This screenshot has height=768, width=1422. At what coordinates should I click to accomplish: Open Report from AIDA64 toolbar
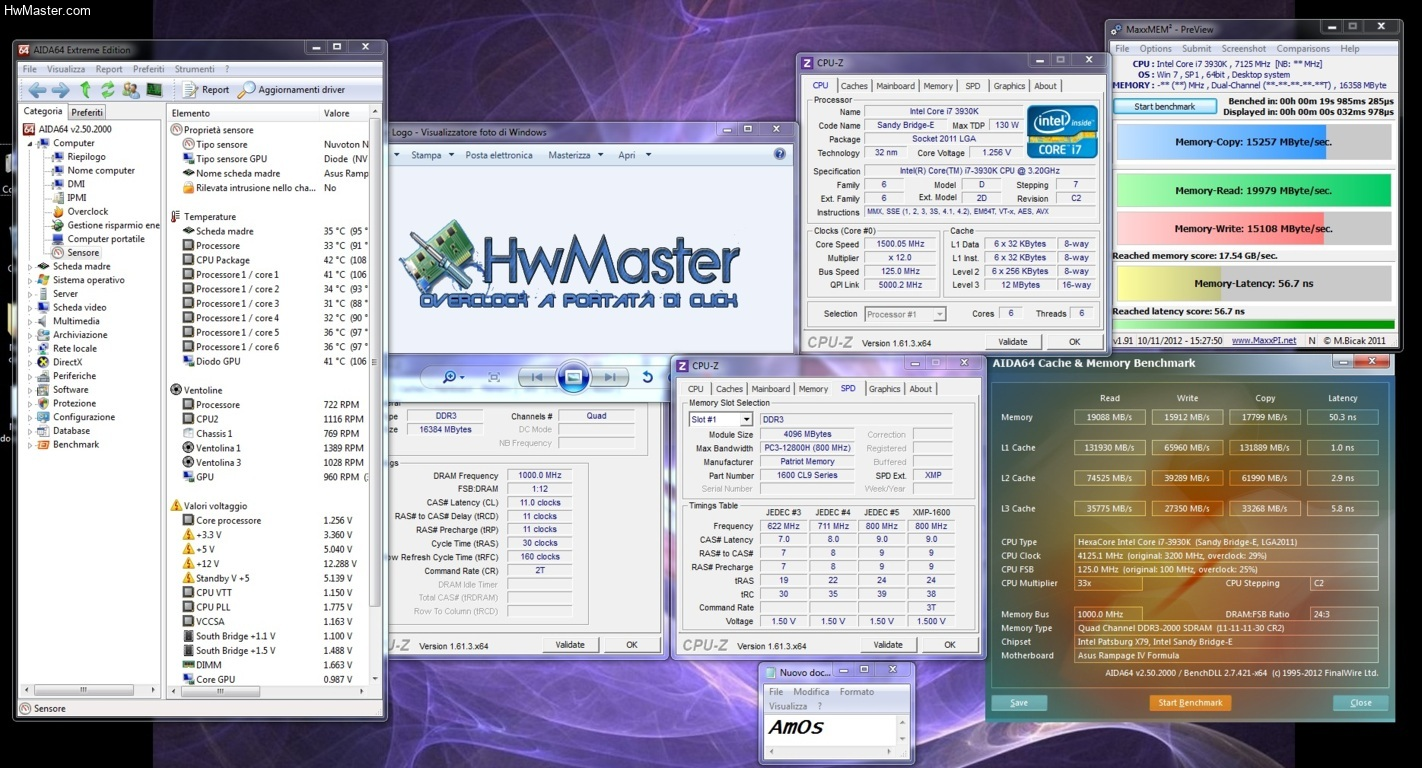205,90
